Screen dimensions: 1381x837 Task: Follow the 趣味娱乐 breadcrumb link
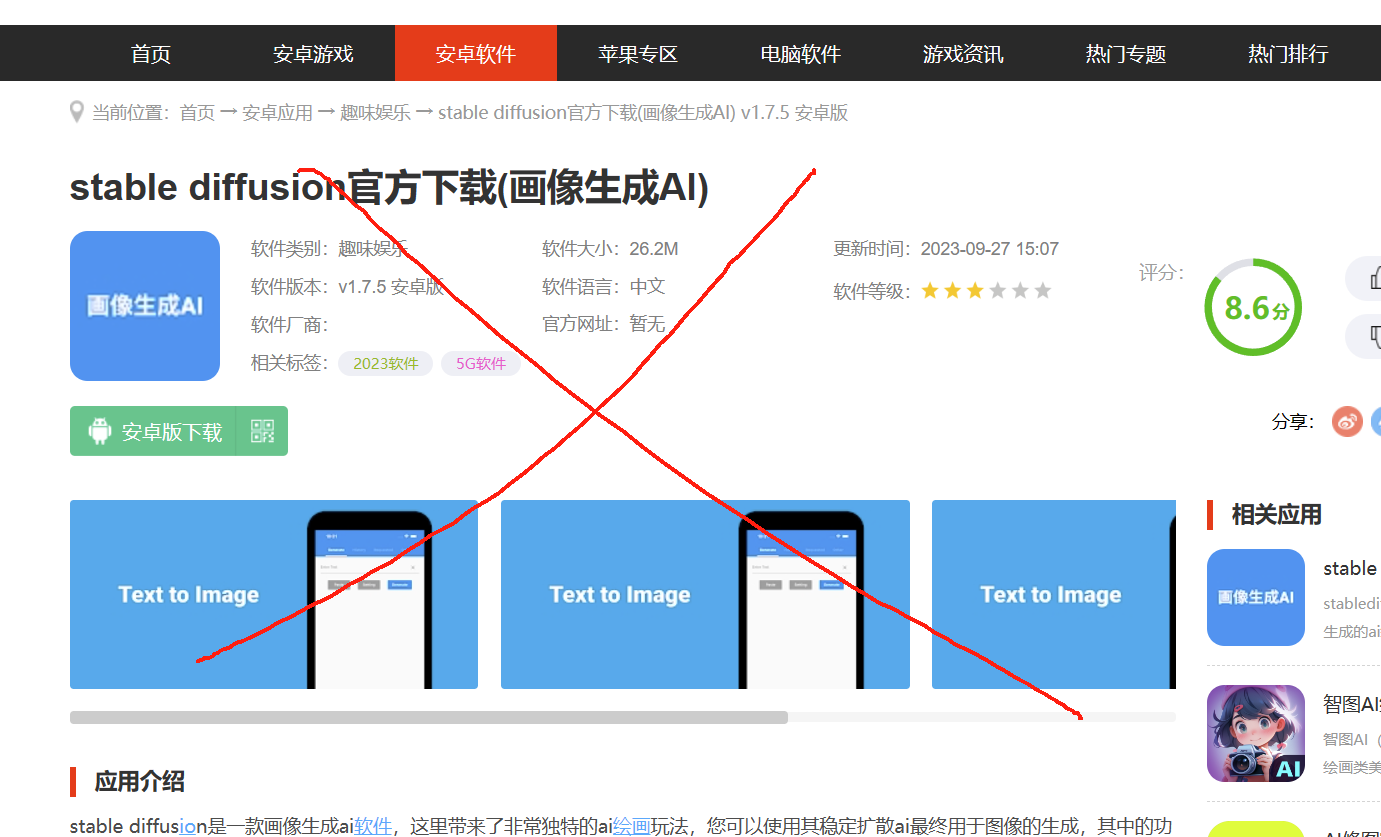point(375,113)
